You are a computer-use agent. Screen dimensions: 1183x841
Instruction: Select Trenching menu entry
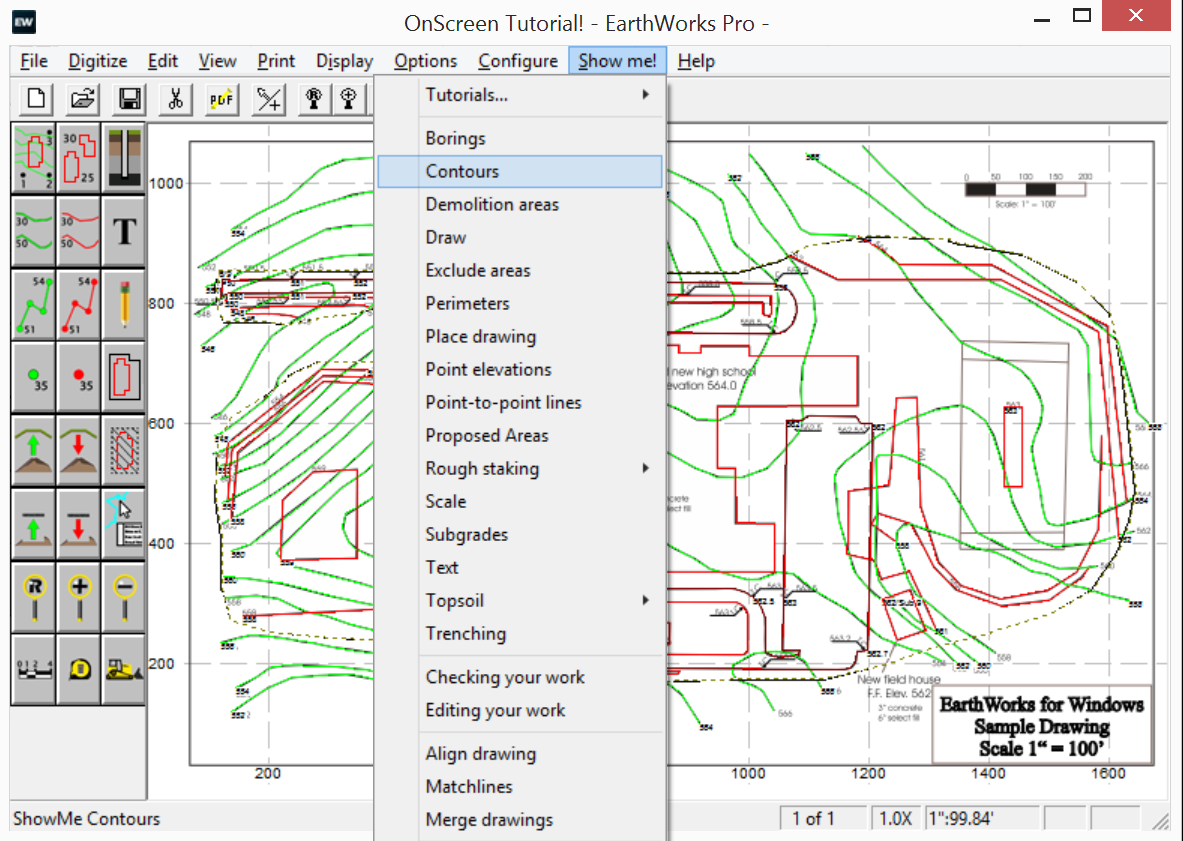point(520,634)
